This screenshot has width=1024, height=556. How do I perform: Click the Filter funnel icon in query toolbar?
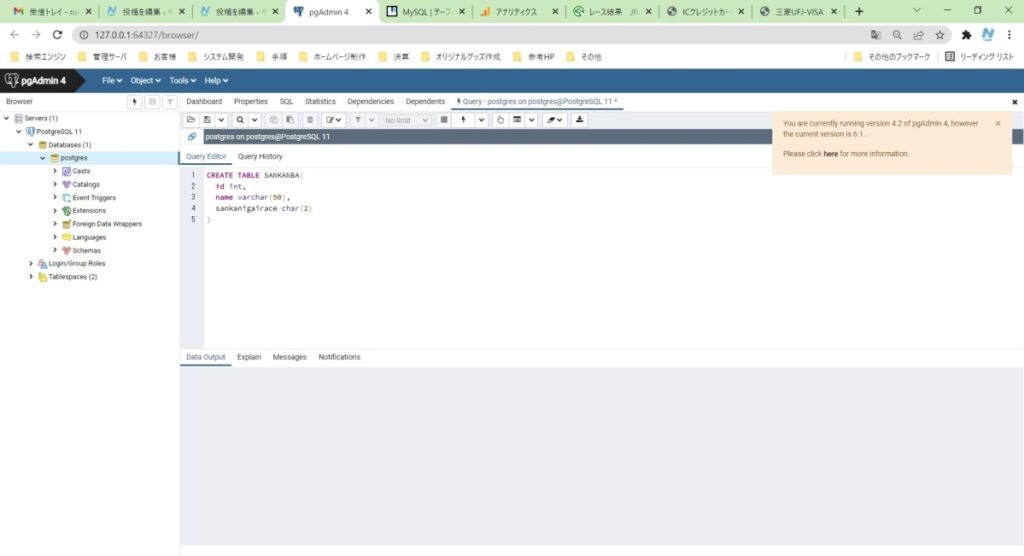pyautogui.click(x=357, y=120)
